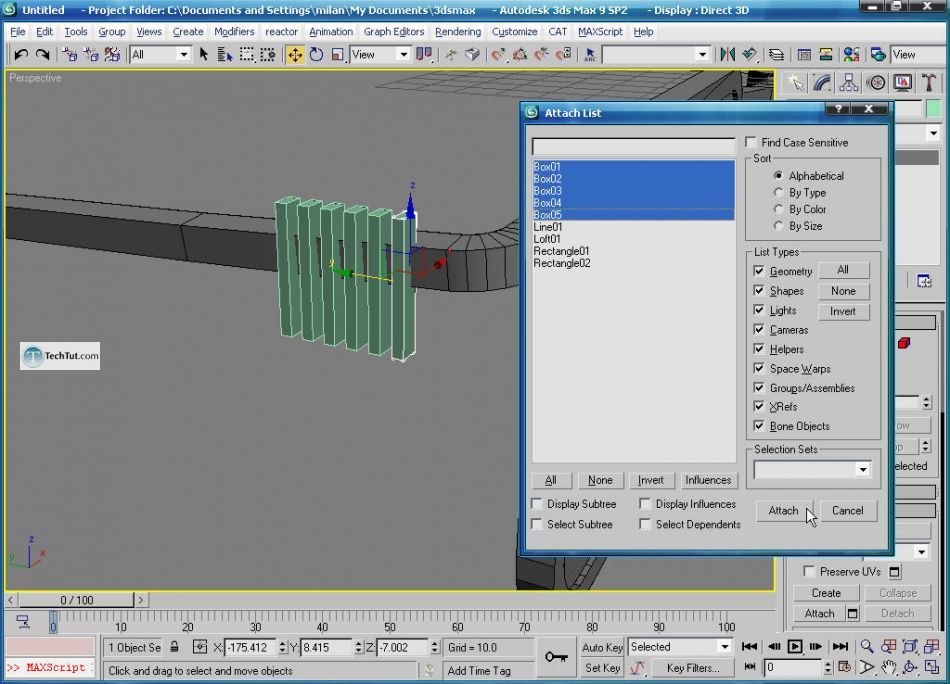Tick the Display Subtree checkbox

[x=537, y=504]
